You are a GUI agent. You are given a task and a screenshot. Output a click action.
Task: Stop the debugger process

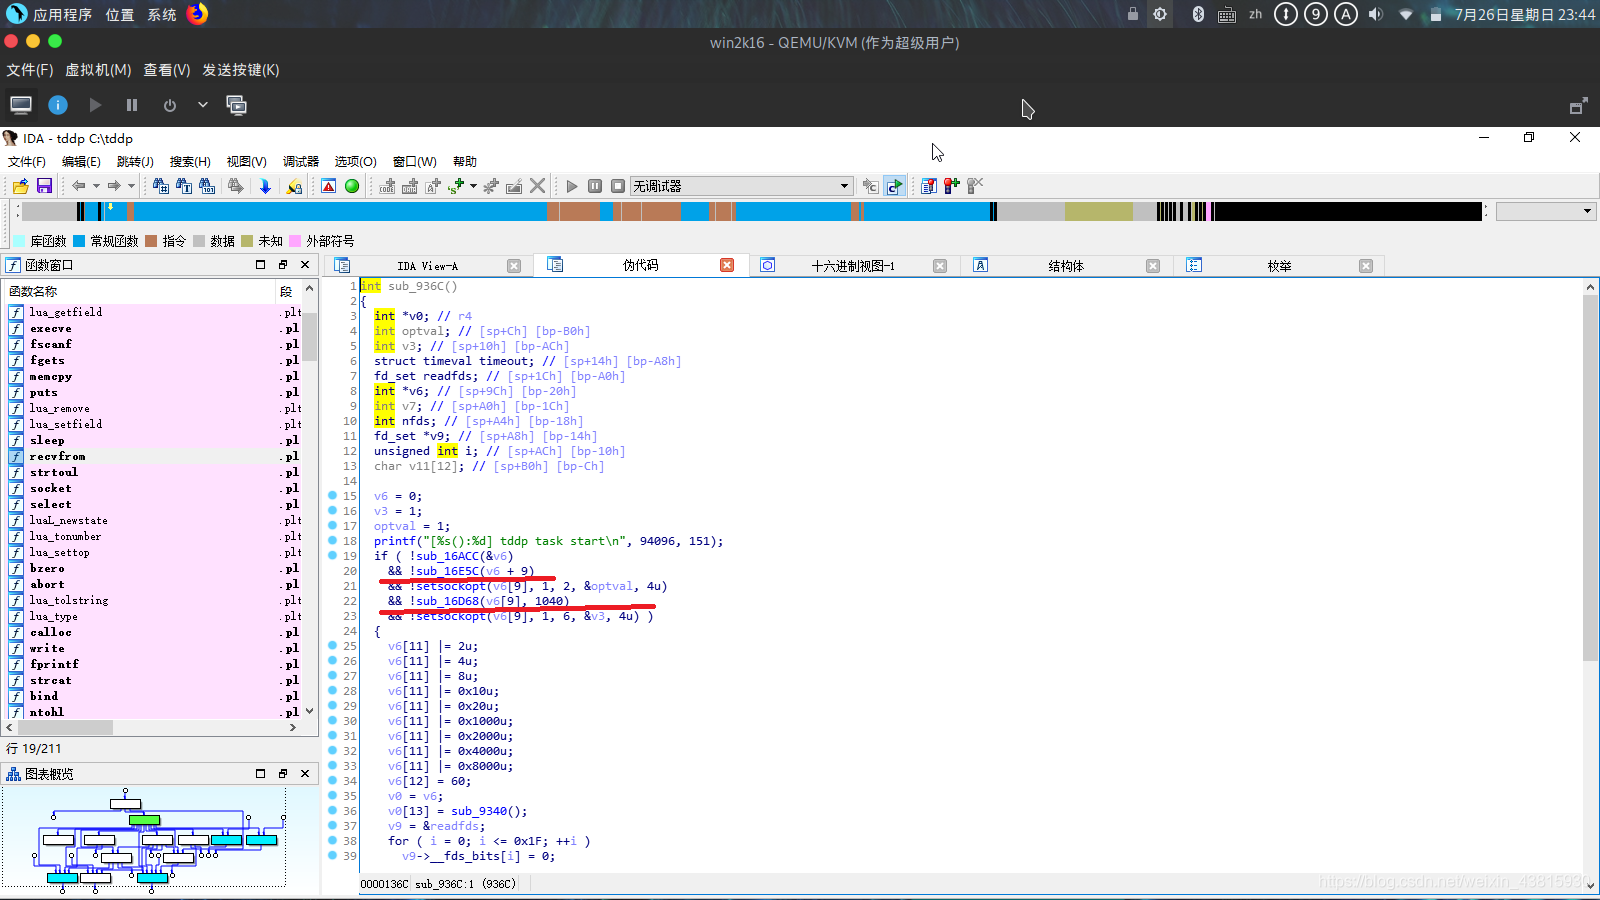618,186
